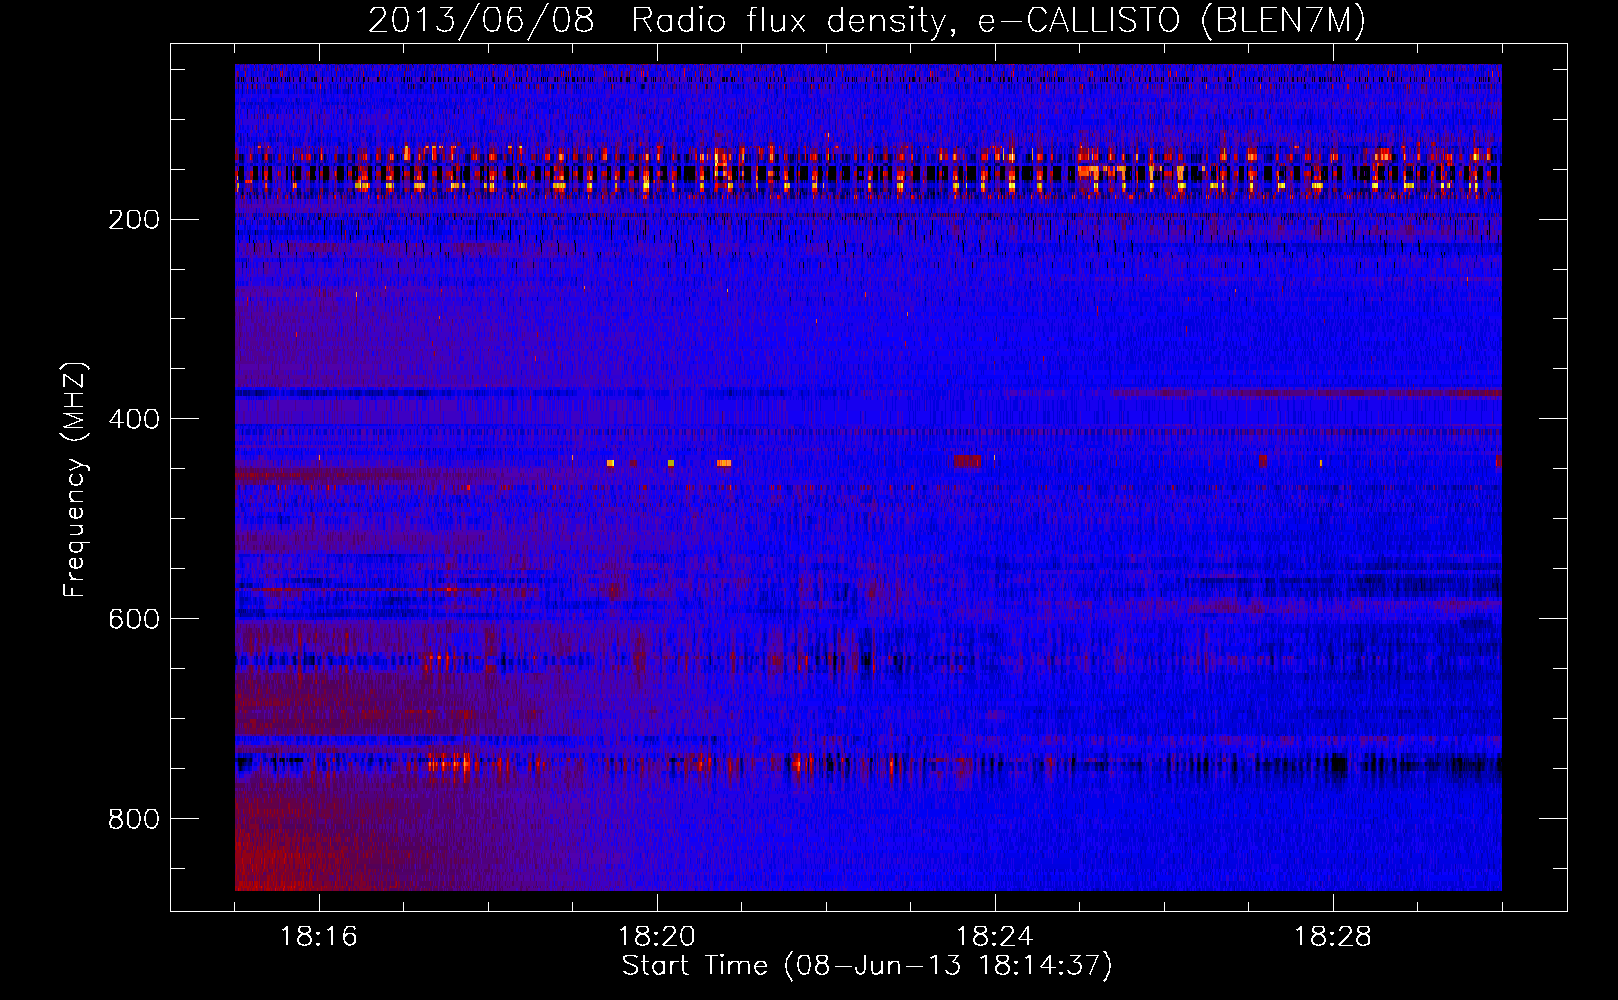
Task: Select the 200 frequency tick label
Action: coord(134,220)
